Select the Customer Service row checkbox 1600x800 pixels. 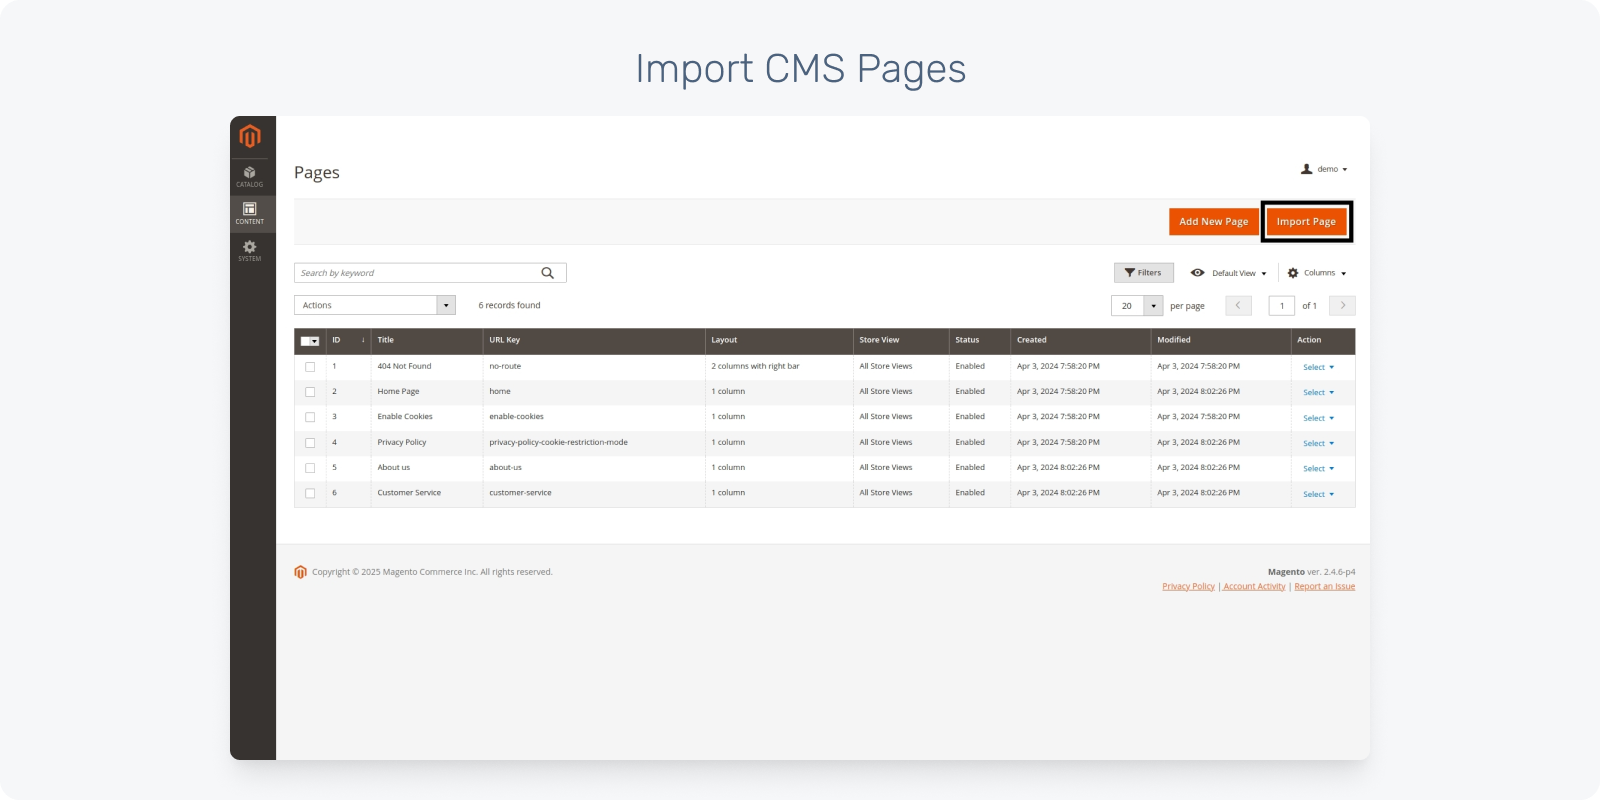pyautogui.click(x=310, y=493)
